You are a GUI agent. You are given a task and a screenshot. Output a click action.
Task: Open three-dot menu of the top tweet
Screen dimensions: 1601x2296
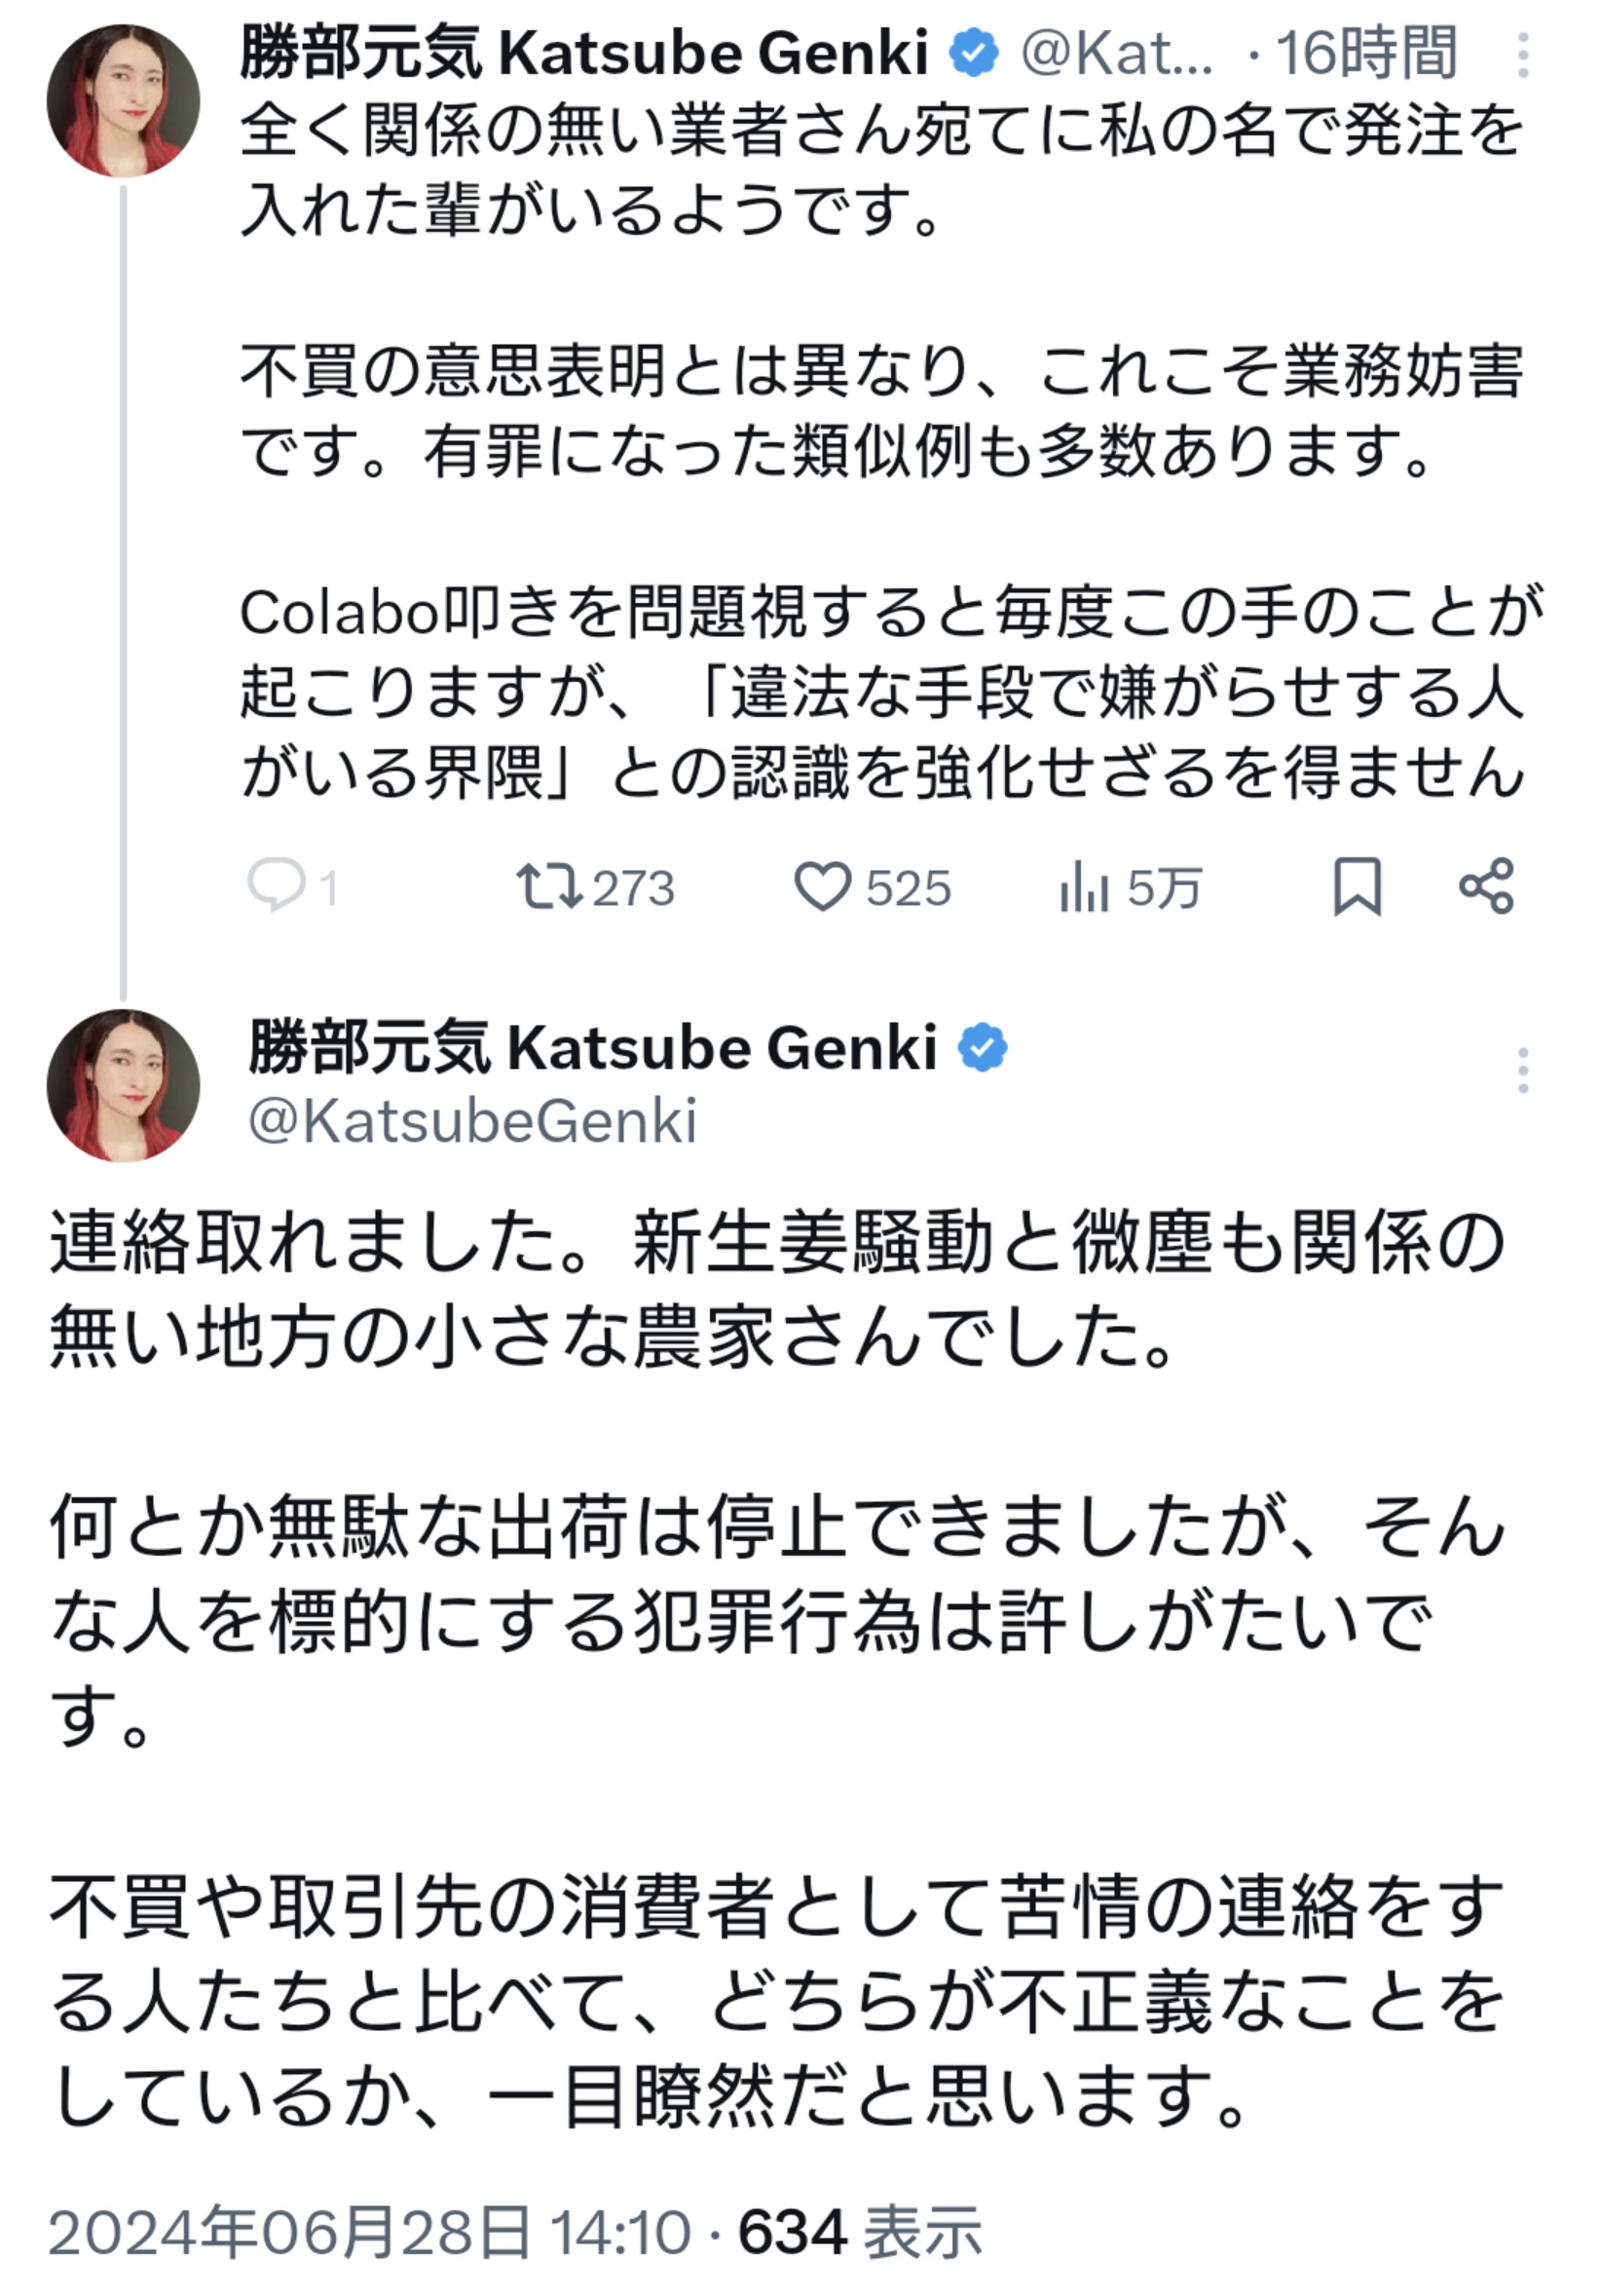click(1522, 54)
